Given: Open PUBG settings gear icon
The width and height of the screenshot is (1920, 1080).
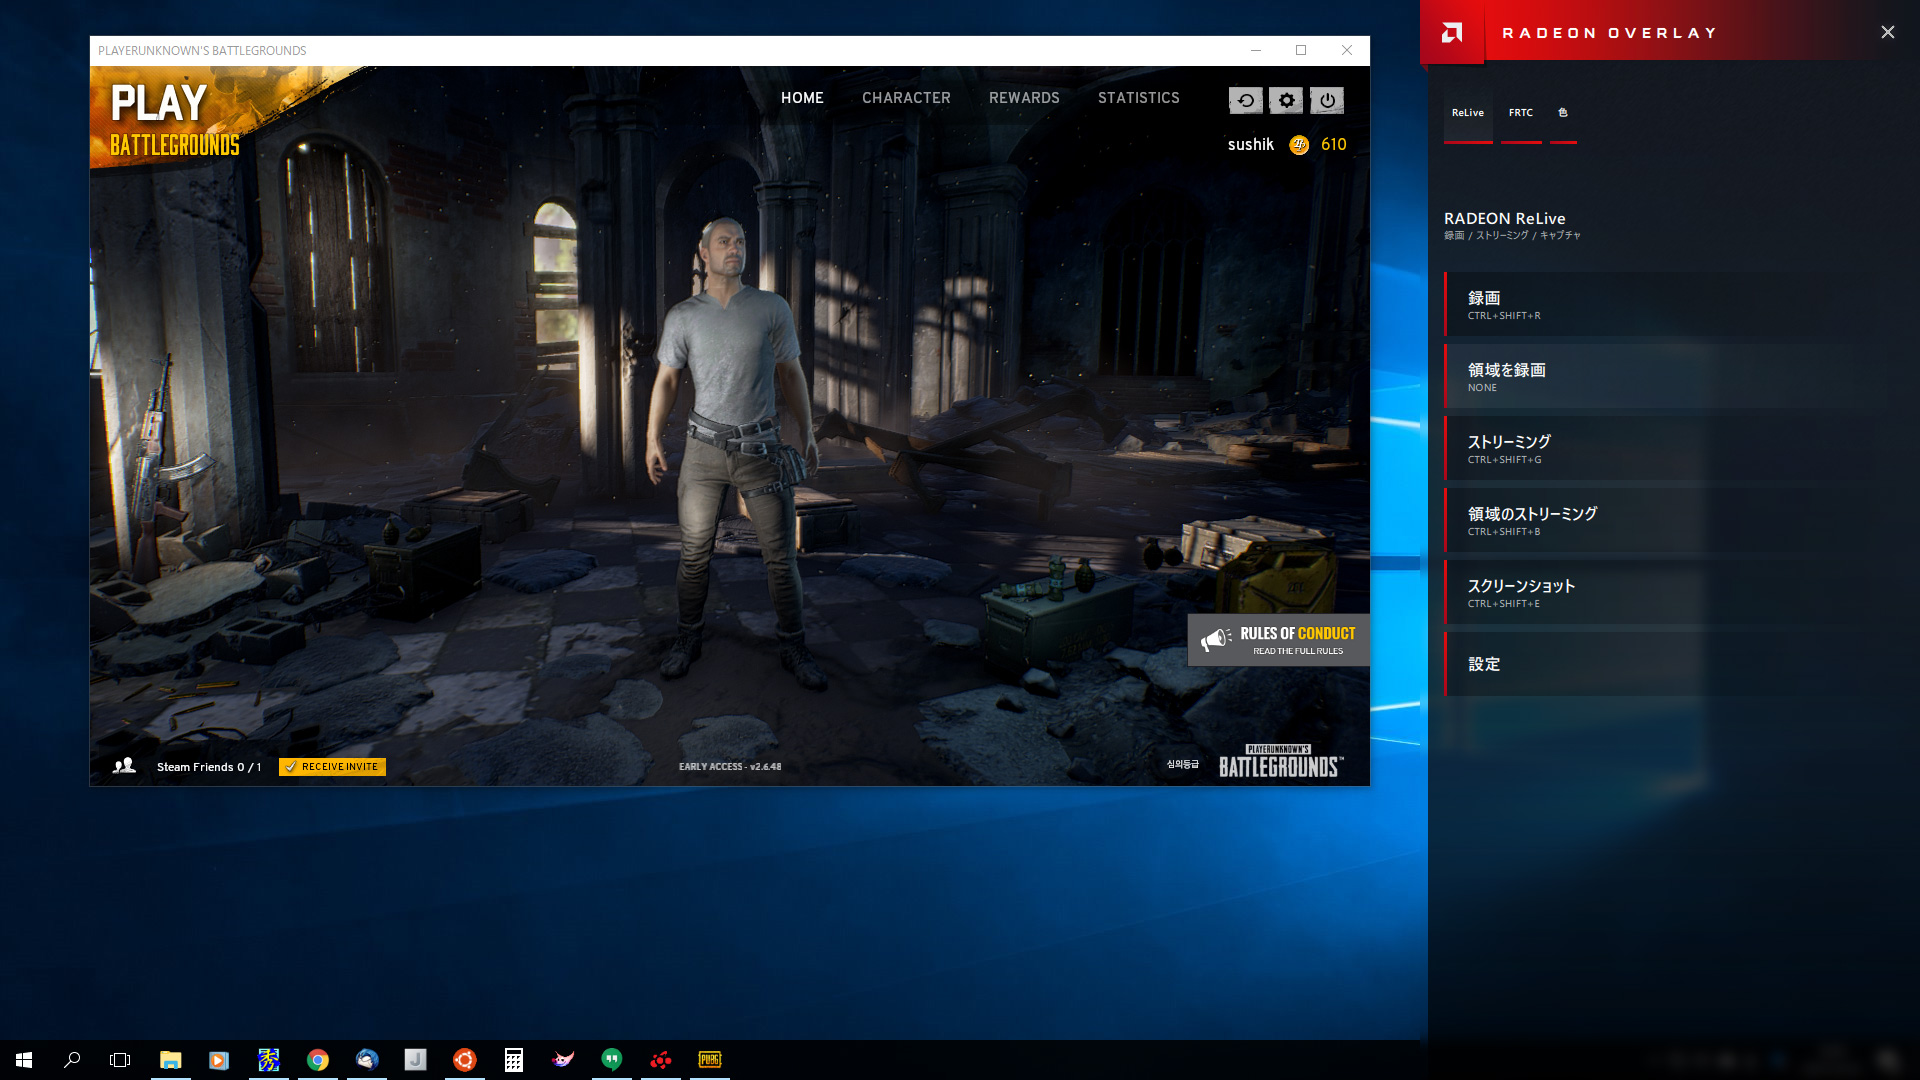Looking at the screenshot, I should click(x=1286, y=100).
